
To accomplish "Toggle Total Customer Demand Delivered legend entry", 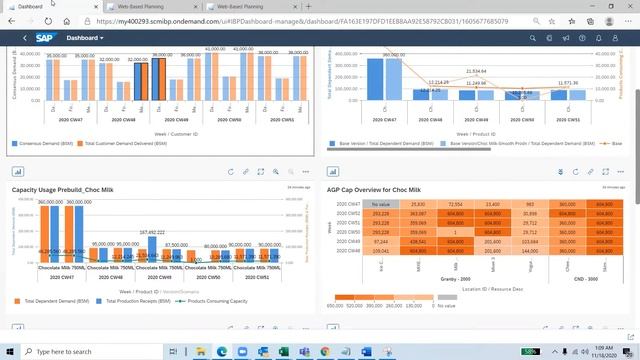I will click(x=122, y=144).
